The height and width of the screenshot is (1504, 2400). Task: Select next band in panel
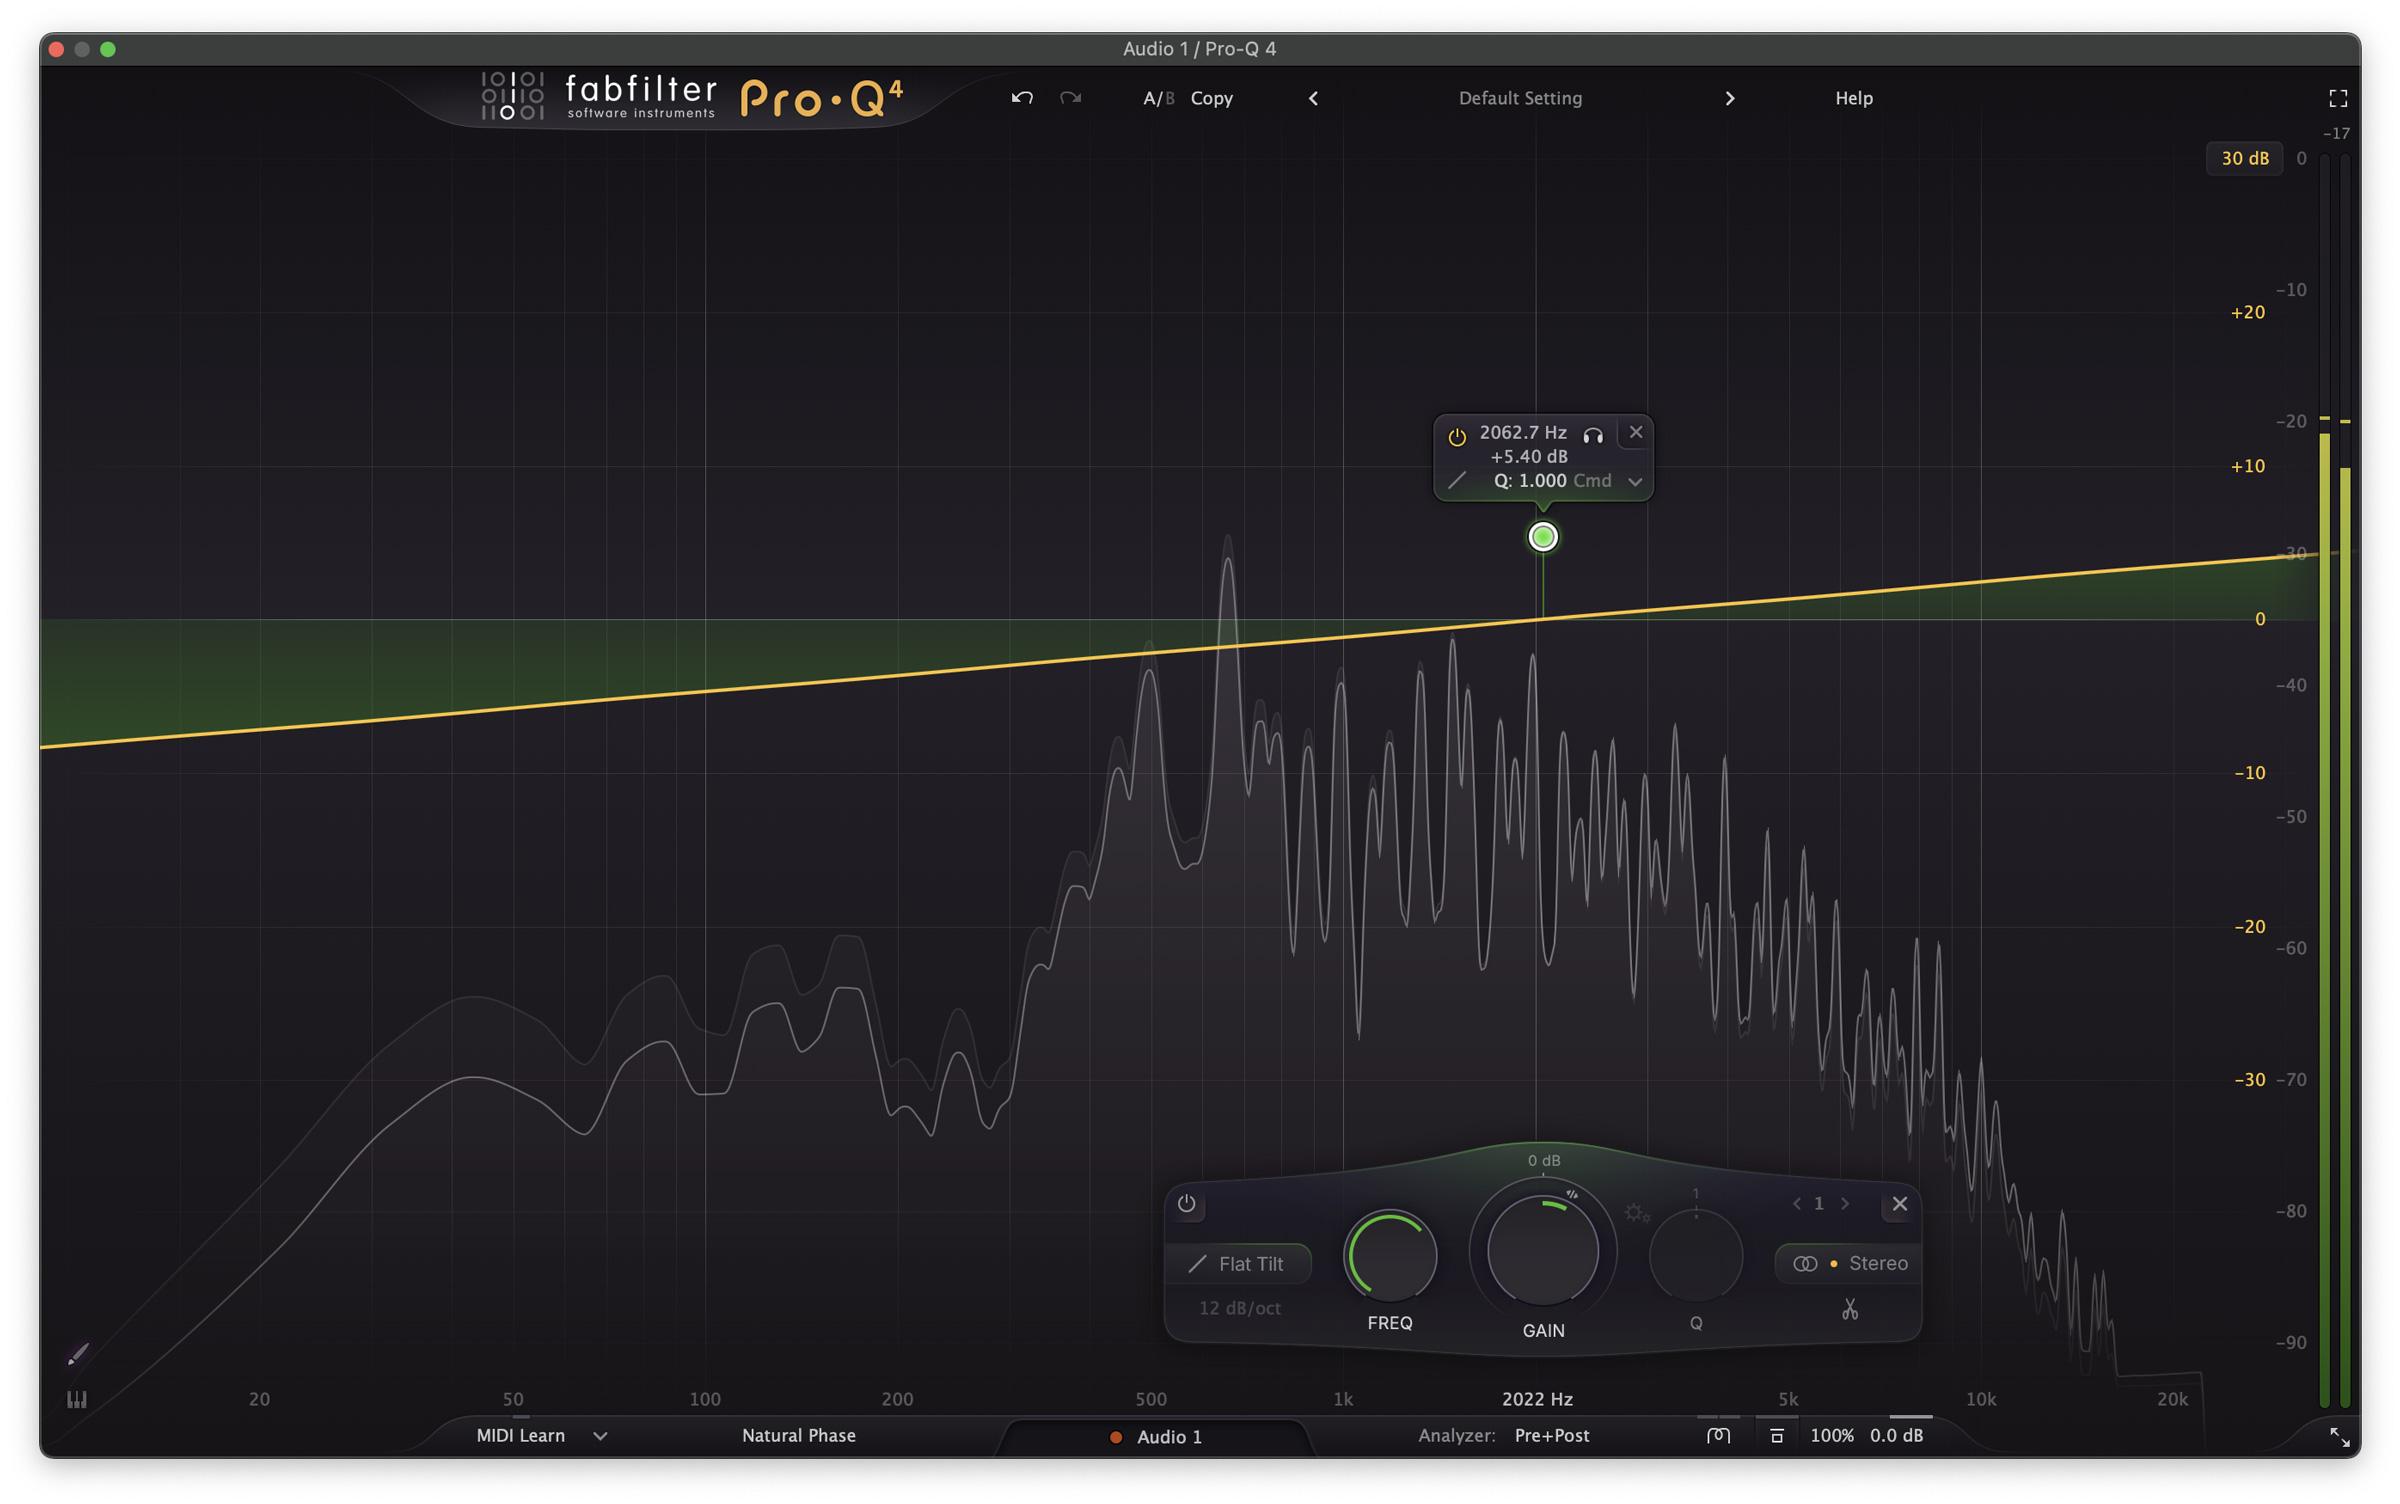click(x=1845, y=1204)
